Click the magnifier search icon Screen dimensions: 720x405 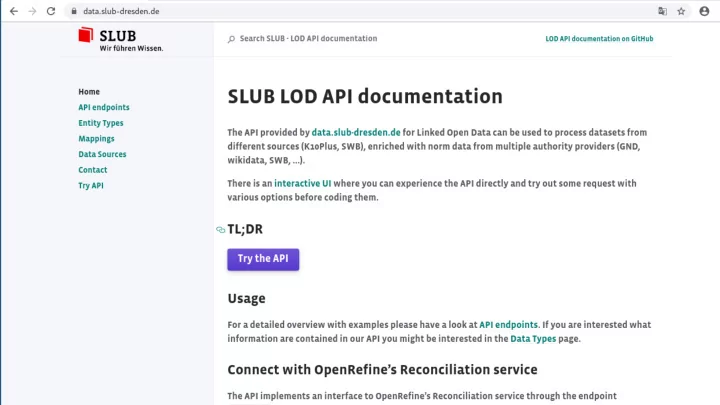[231, 39]
